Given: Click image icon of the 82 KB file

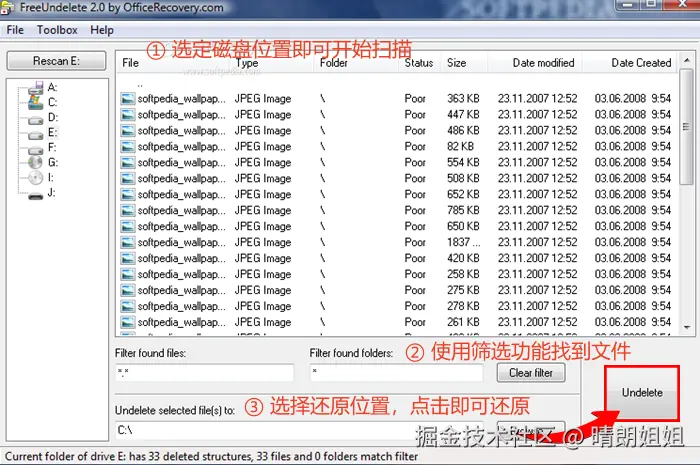Looking at the screenshot, I should pyautogui.click(x=128, y=147).
